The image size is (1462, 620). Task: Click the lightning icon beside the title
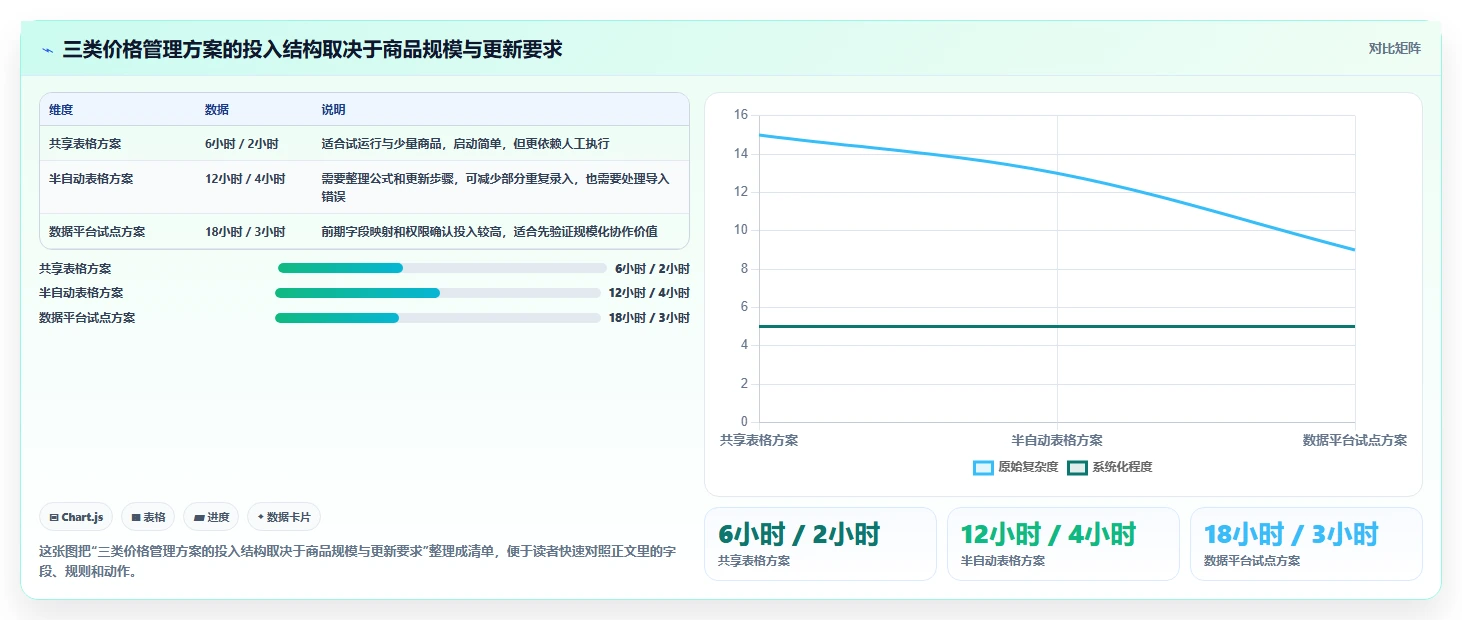coord(47,49)
